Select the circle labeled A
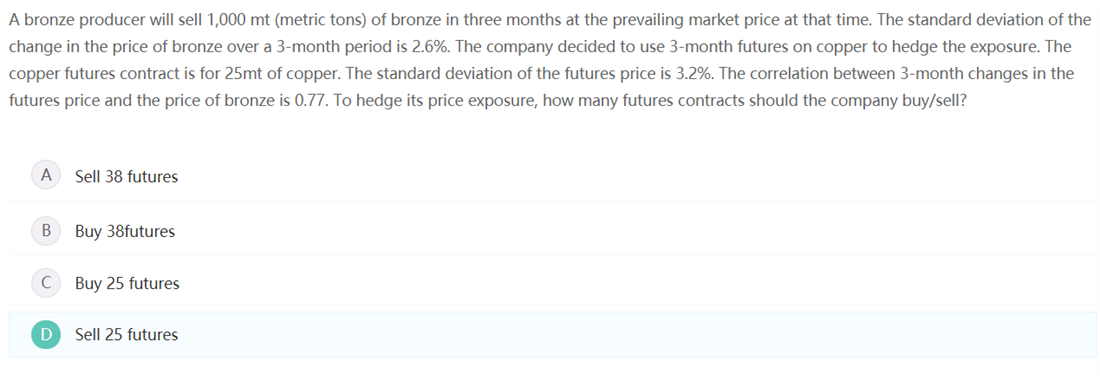This screenshot has width=1100, height=381. (x=46, y=175)
